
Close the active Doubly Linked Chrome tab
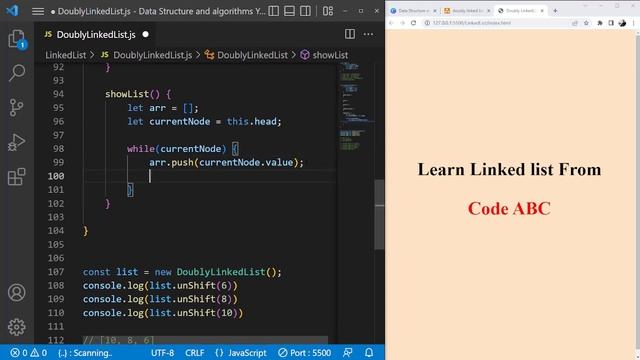[x=542, y=11]
